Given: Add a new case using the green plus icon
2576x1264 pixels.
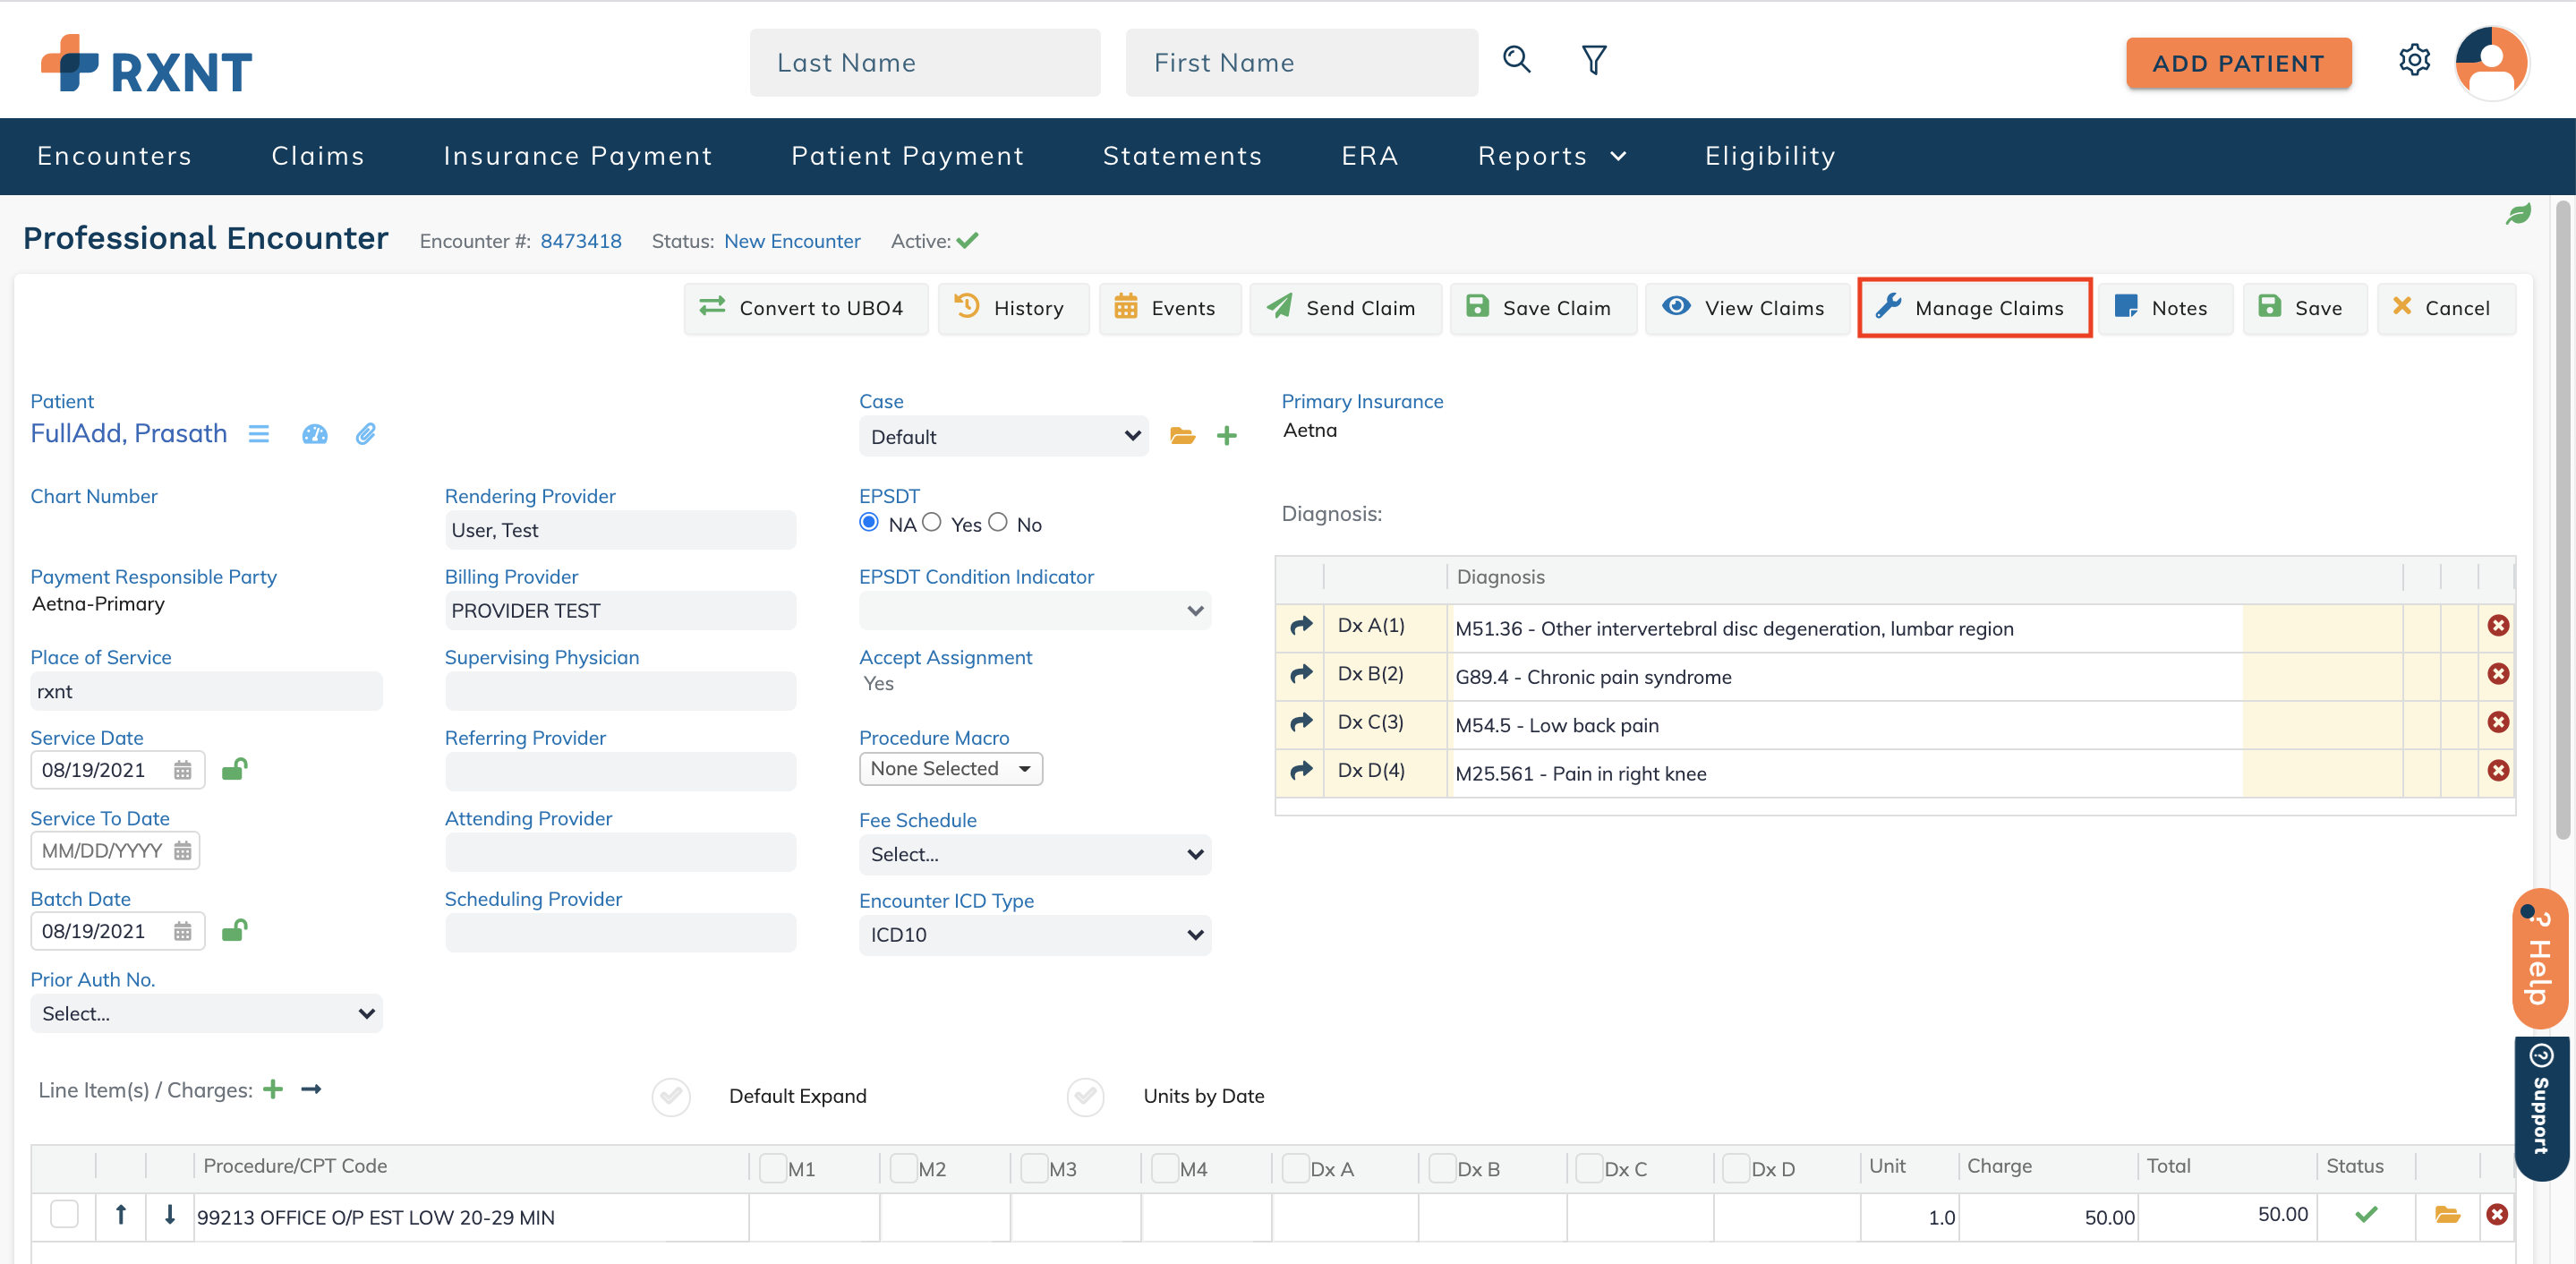Looking at the screenshot, I should point(1228,435).
